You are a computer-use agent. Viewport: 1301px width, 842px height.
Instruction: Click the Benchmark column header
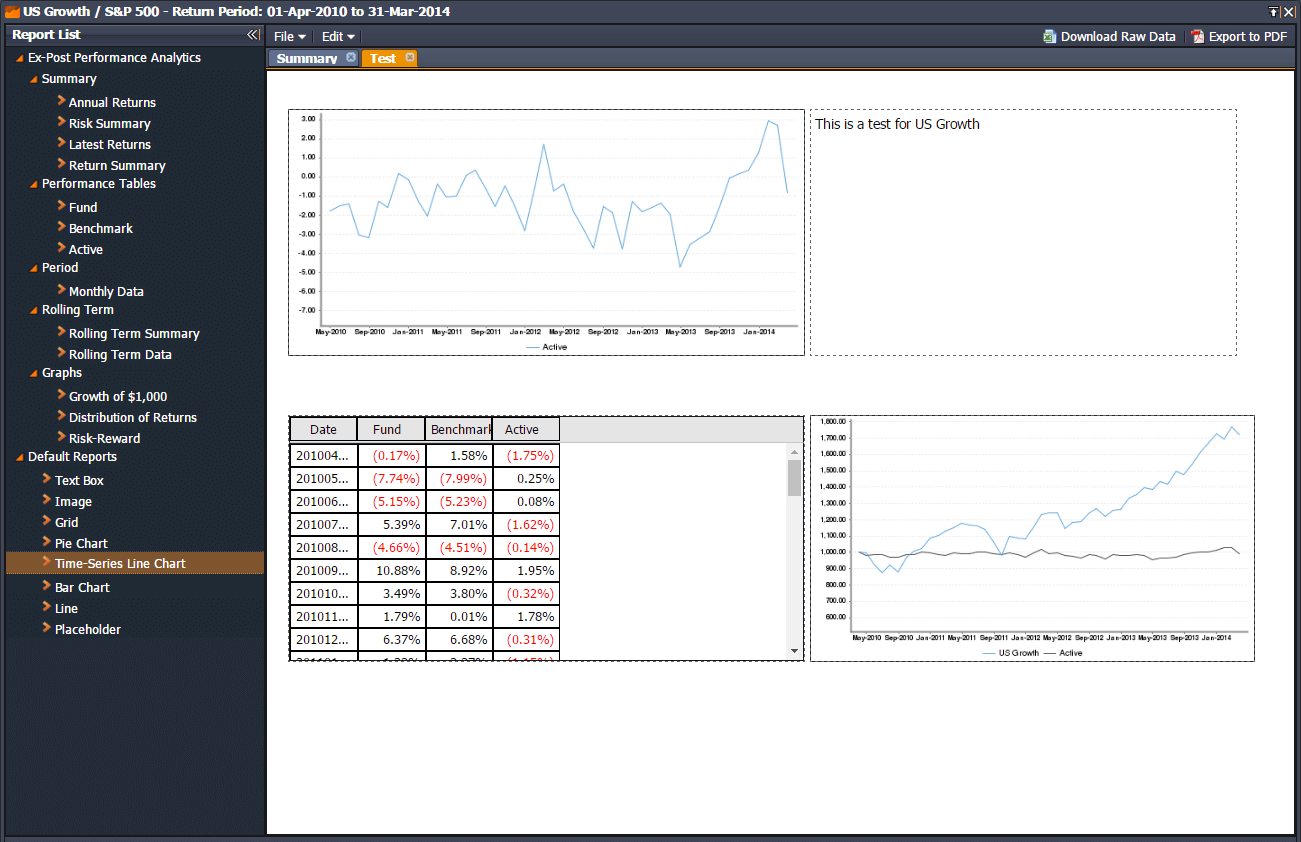pyautogui.click(x=459, y=430)
